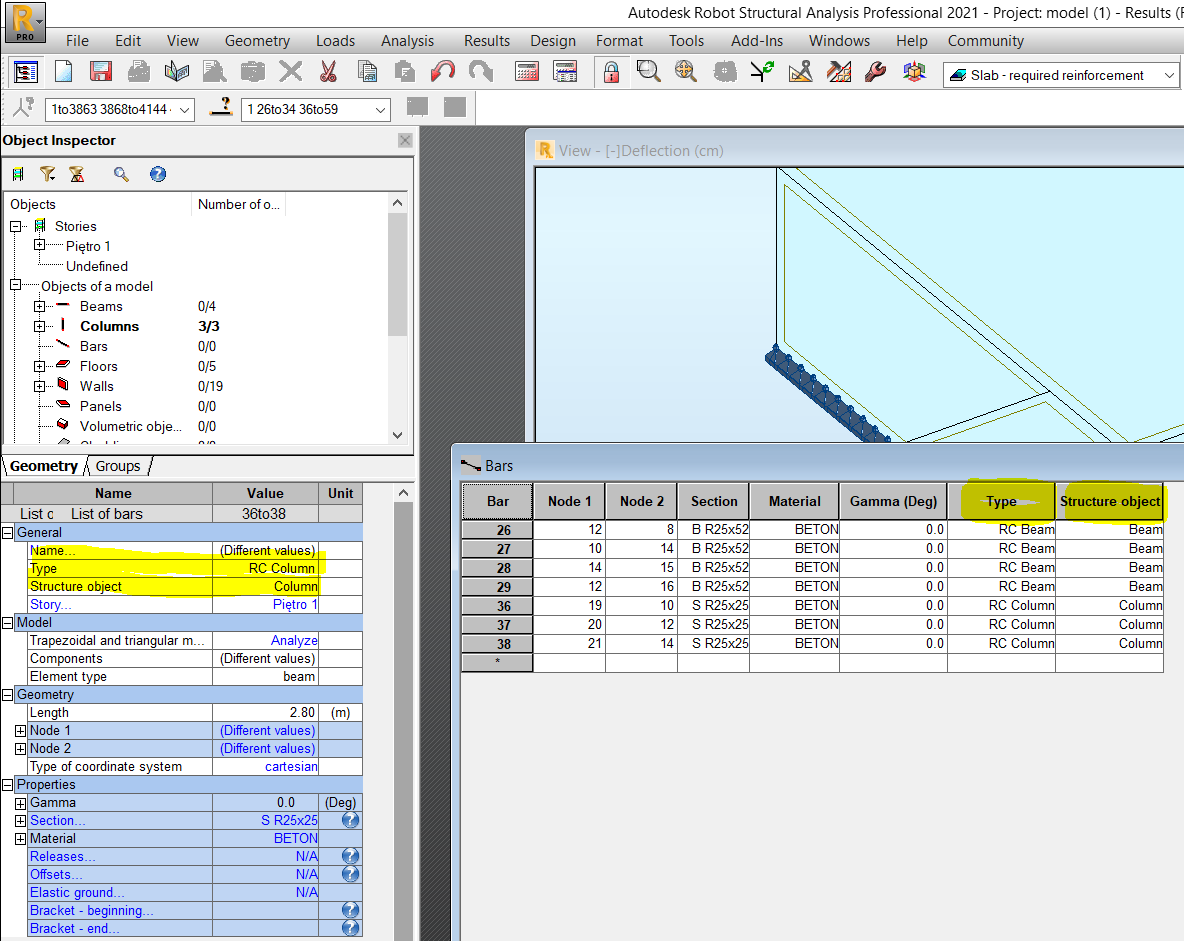1184x941 pixels.
Task: Open the filter funnel in Object Inspector
Action: [x=46, y=174]
